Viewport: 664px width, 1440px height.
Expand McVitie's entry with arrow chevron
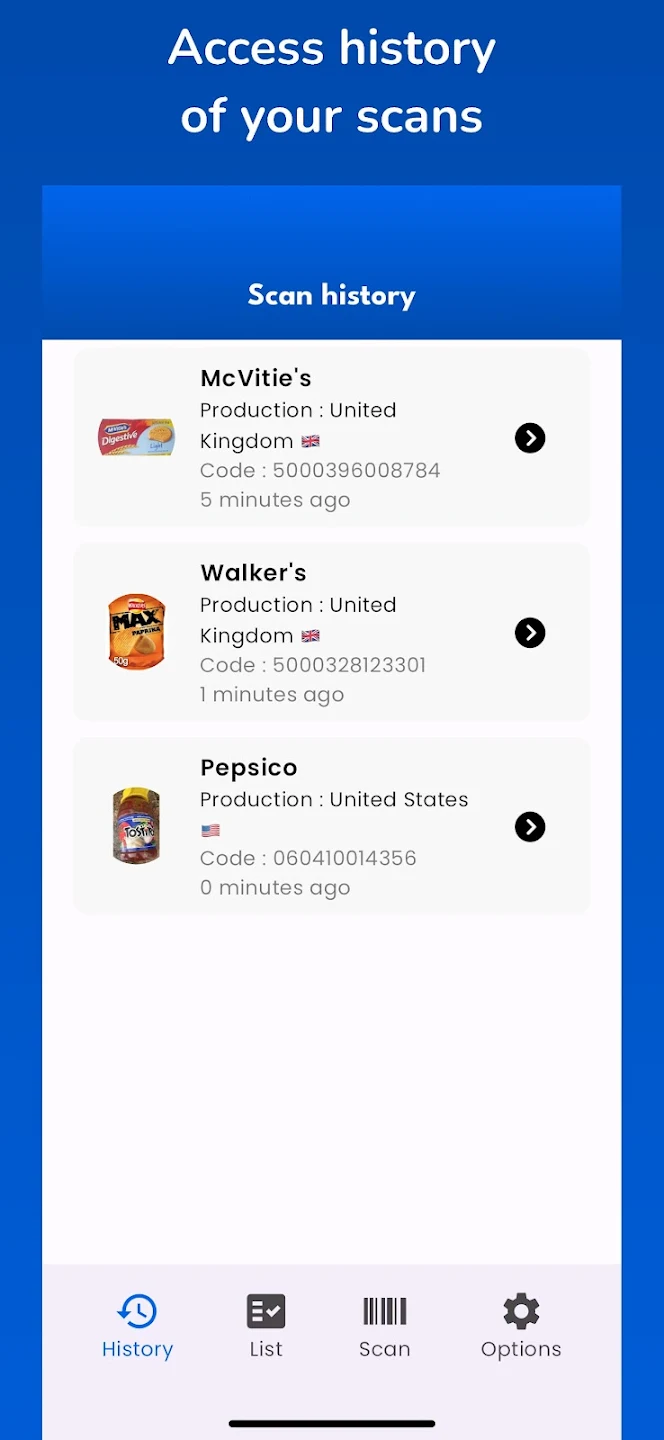(x=530, y=438)
